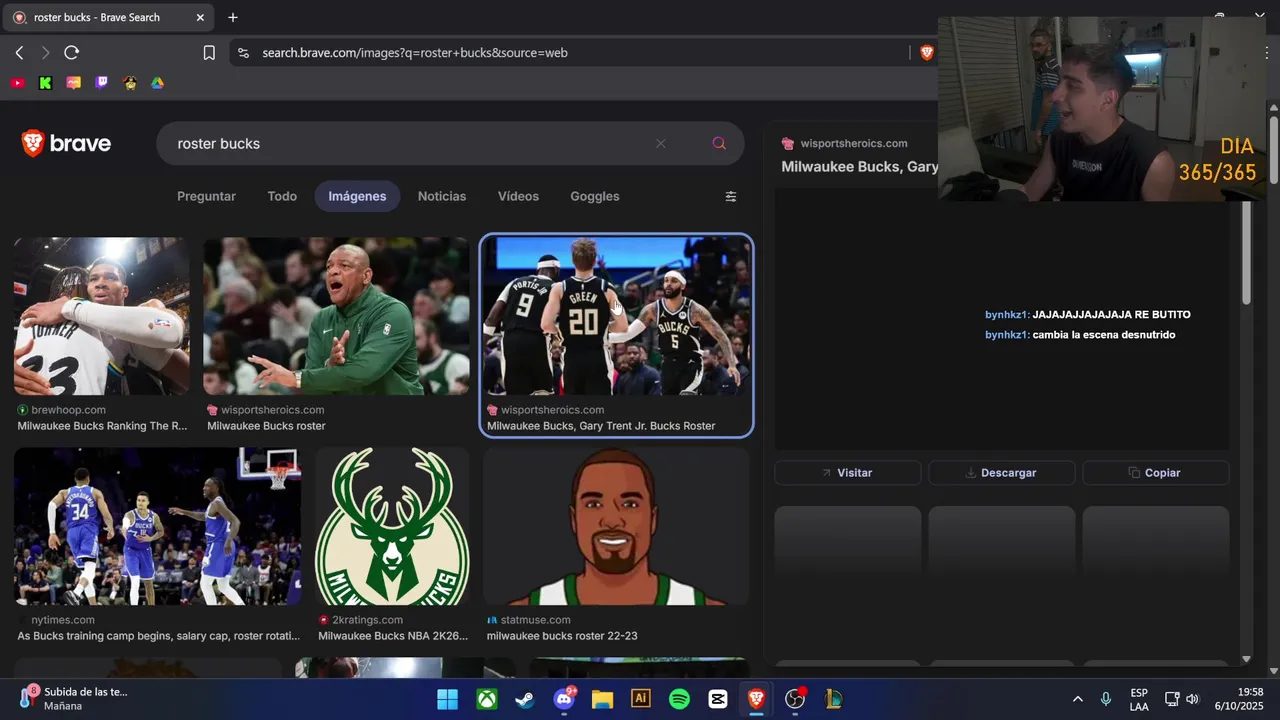Screen dimensions: 1280x720
Task: Close the roster bucks tab
Action: click(x=200, y=17)
